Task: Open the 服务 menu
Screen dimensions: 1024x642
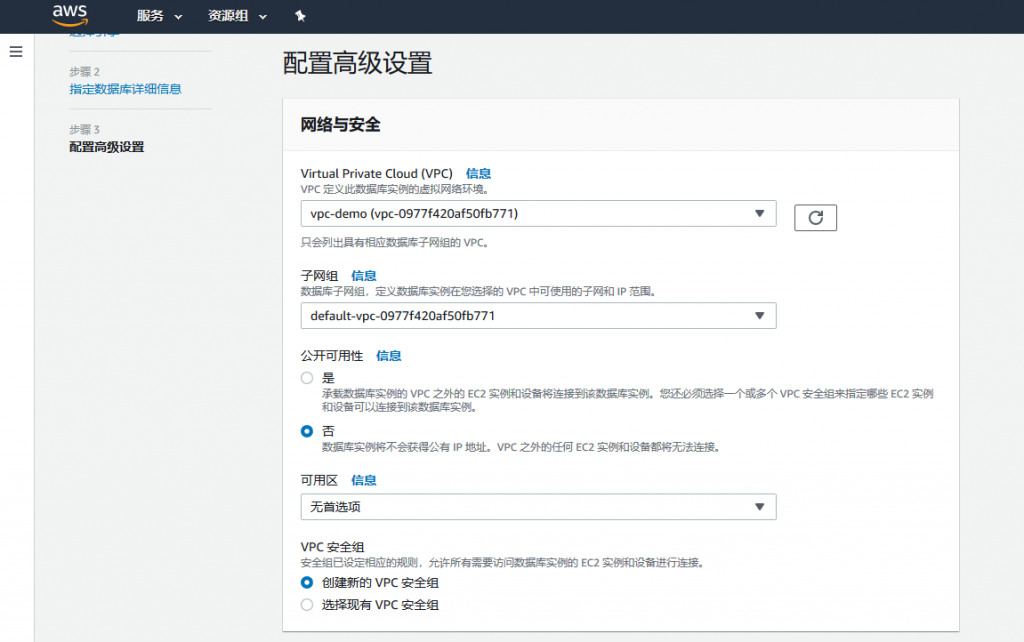Action: point(159,16)
